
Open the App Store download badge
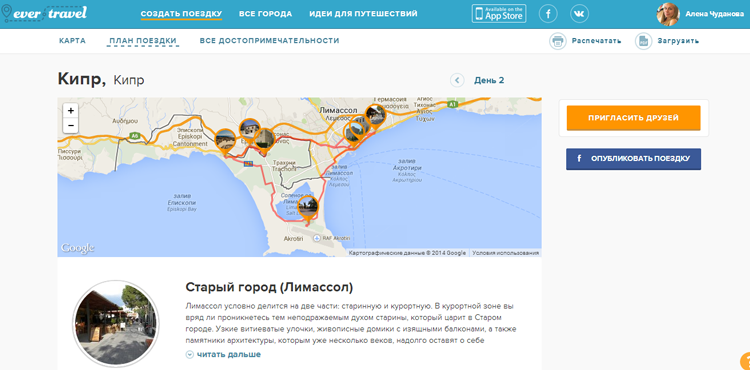pos(499,13)
